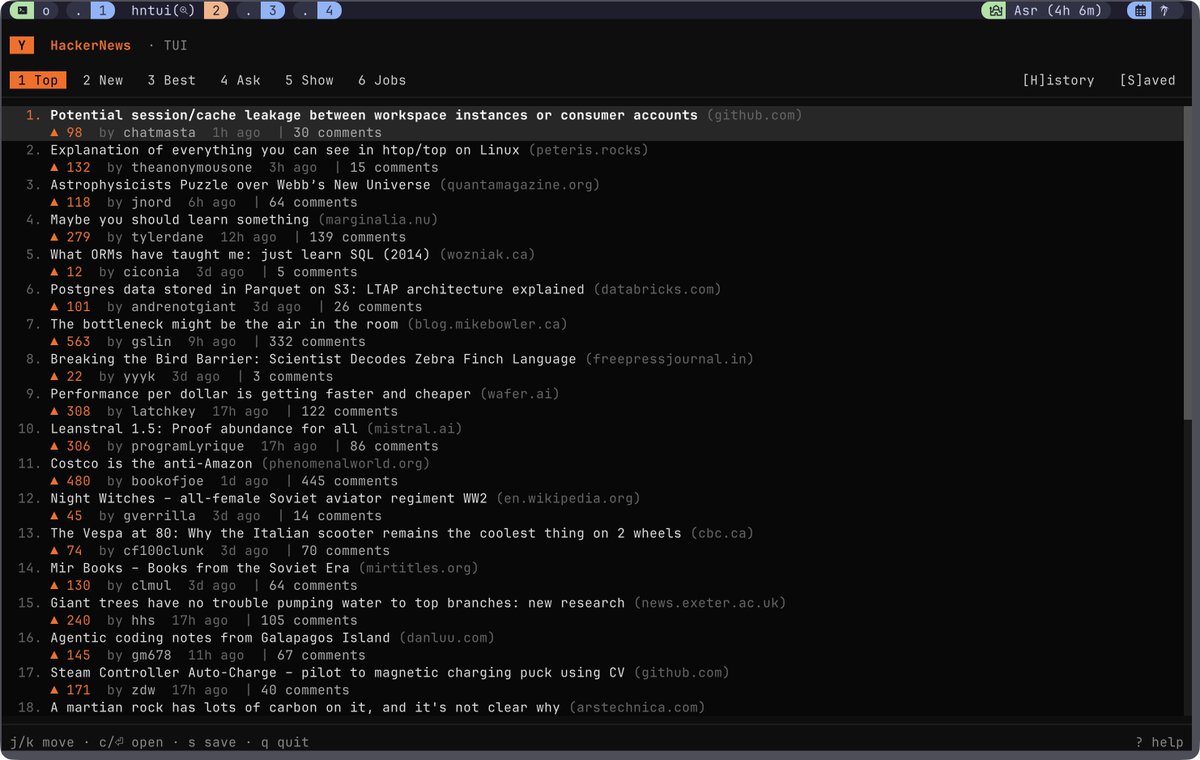Open the [S]aved stories view
Image resolution: width=1200 pixels, height=760 pixels.
pos(1147,80)
